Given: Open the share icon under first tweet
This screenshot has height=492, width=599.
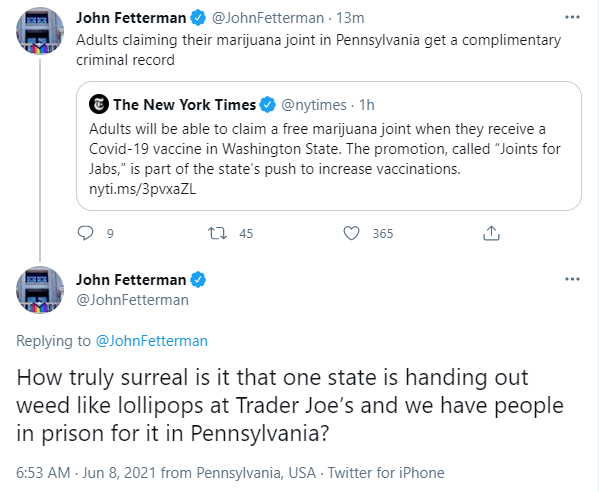Looking at the screenshot, I should [x=491, y=233].
